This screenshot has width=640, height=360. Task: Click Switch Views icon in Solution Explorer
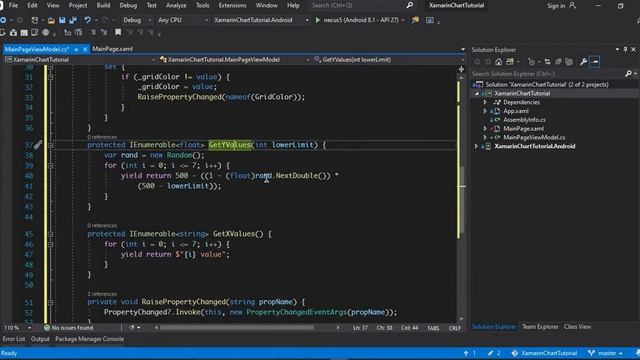[510, 62]
